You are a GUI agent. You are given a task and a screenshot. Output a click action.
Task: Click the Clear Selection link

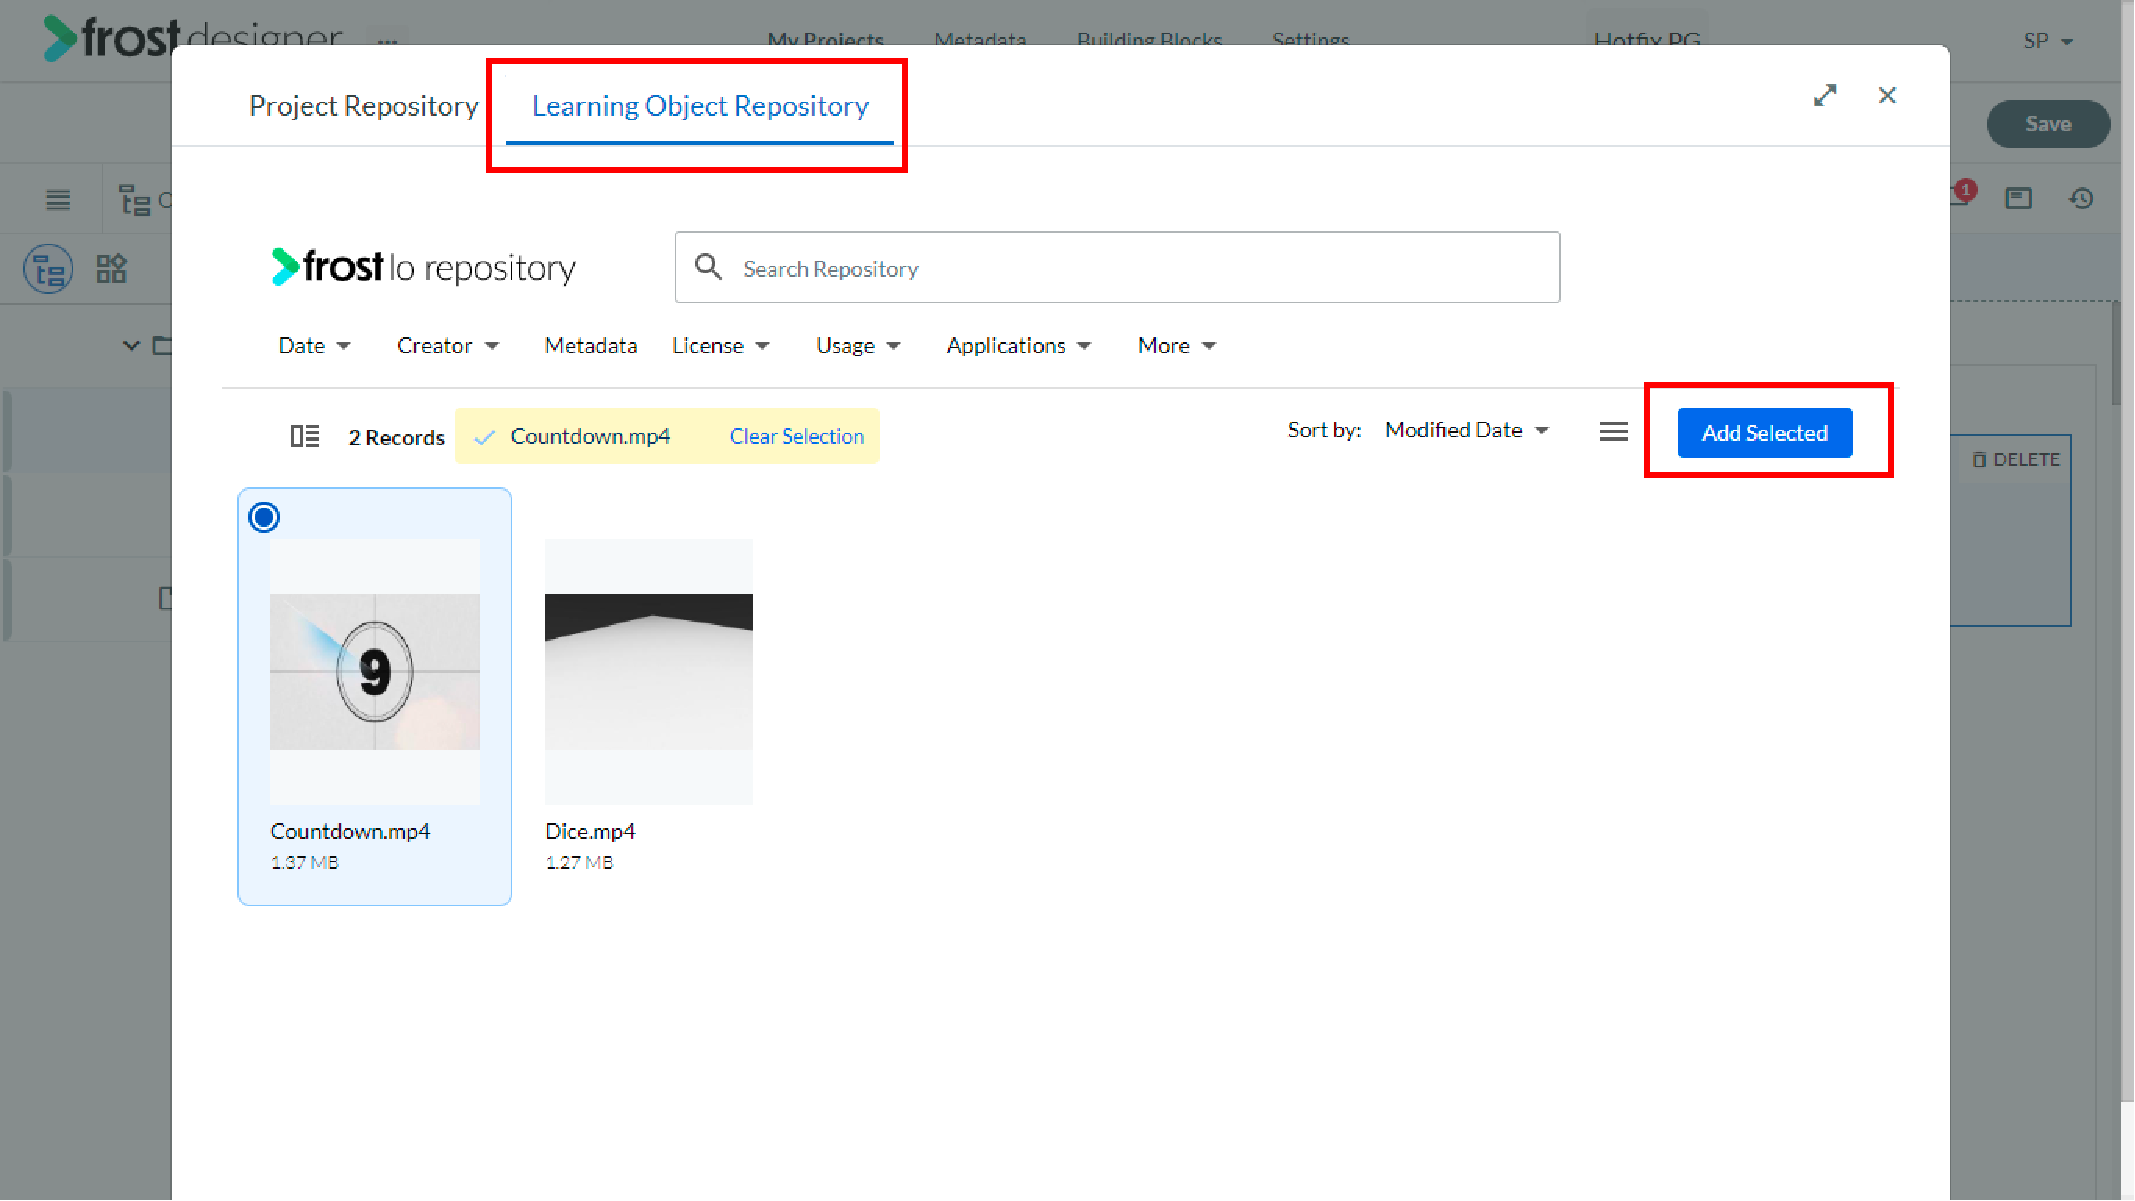[796, 436]
